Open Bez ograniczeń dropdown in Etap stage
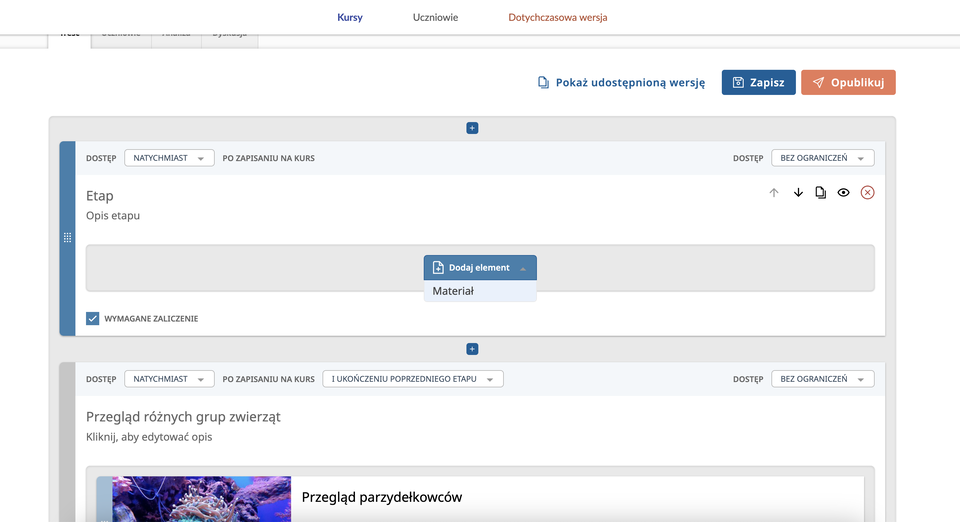The height and width of the screenshot is (522, 960). 822,158
